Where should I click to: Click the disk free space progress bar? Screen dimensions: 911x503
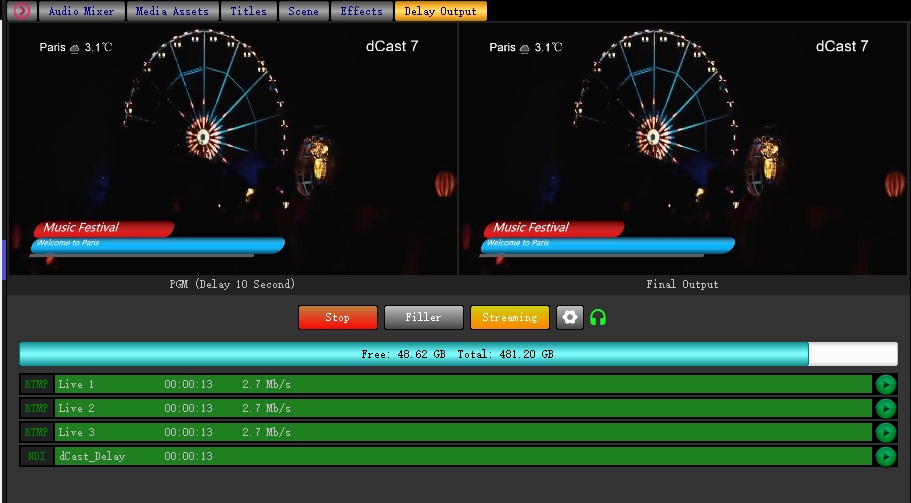(x=457, y=354)
